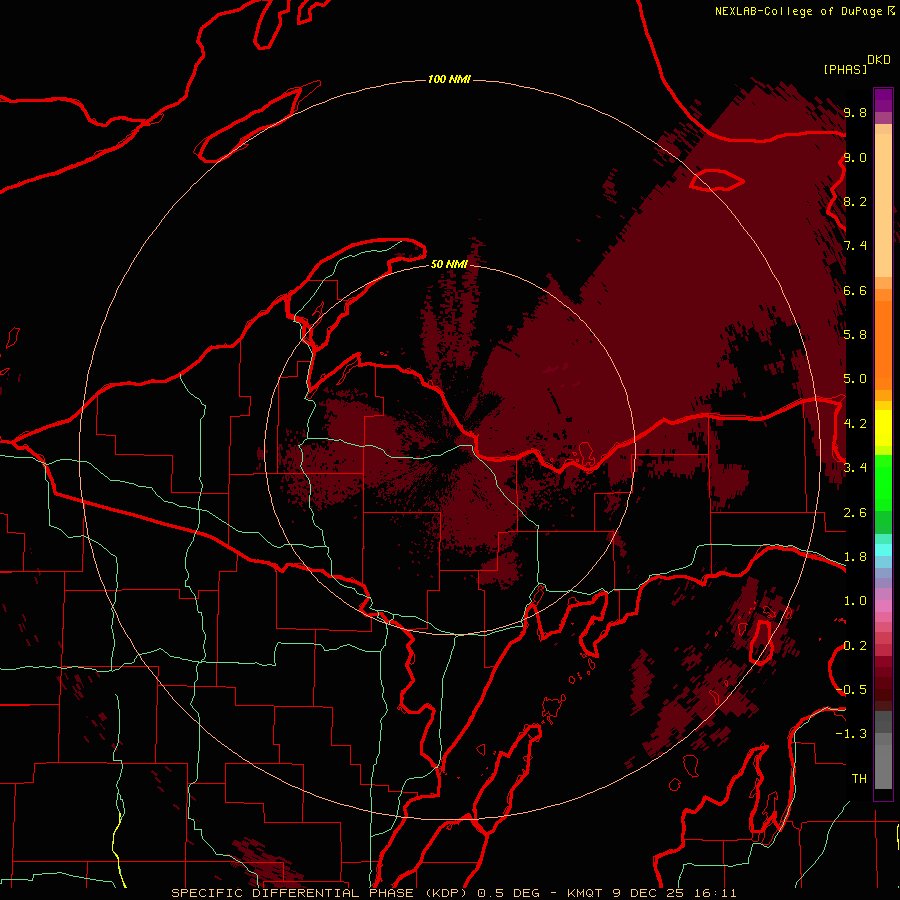This screenshot has height=900, width=900.
Task: Click the 7.4 value on the color scale
Action: click(855, 246)
